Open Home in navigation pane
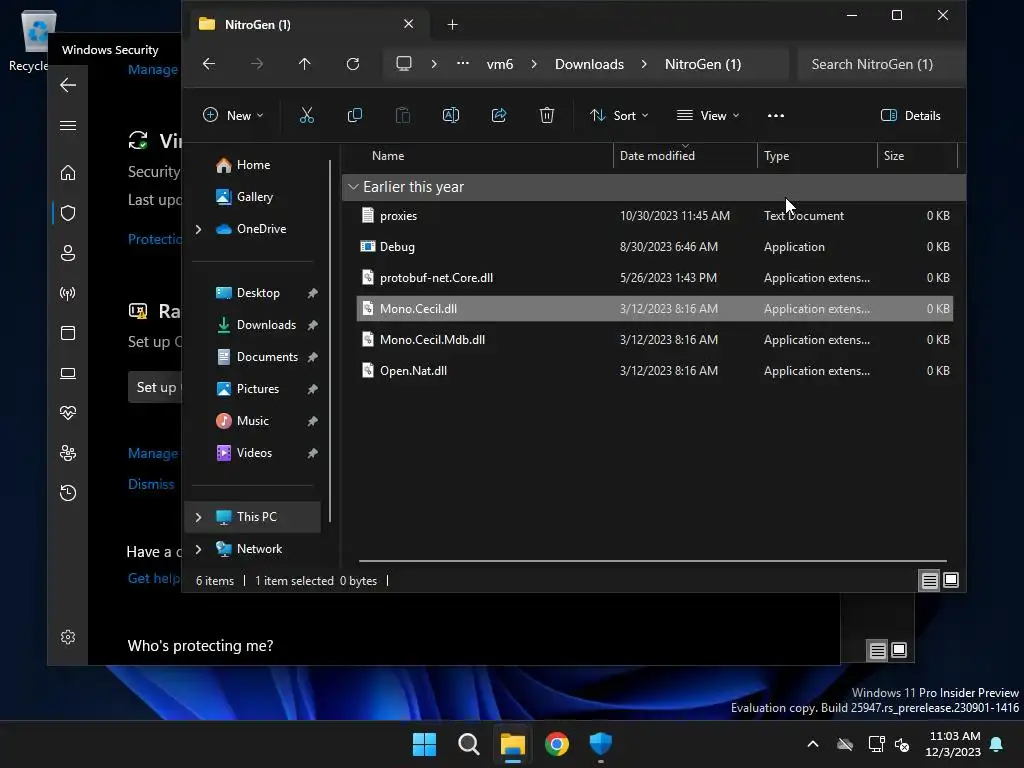Screen dimensions: 1024x768 [253, 165]
